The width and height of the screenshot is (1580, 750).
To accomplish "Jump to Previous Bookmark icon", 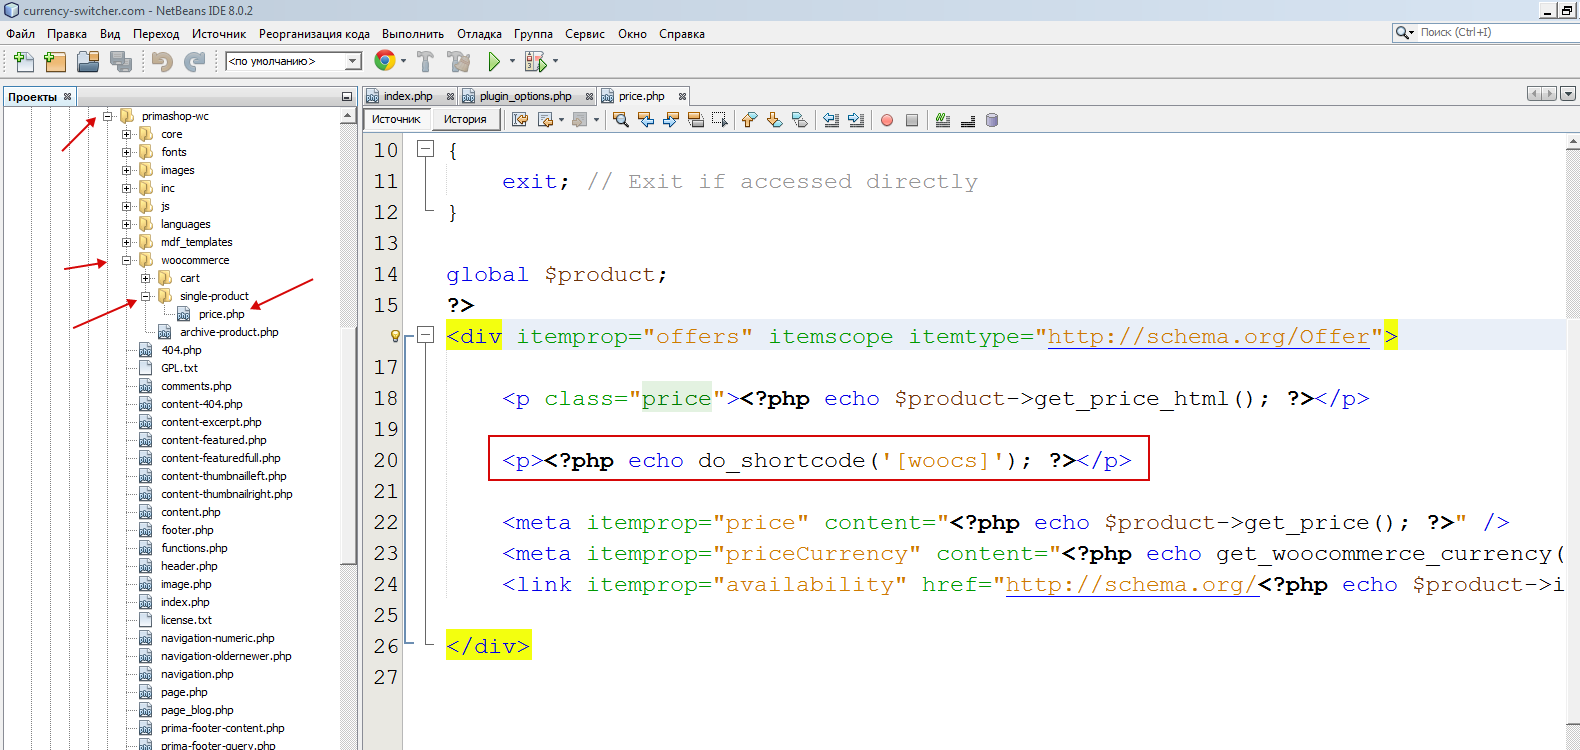I will [x=750, y=120].
